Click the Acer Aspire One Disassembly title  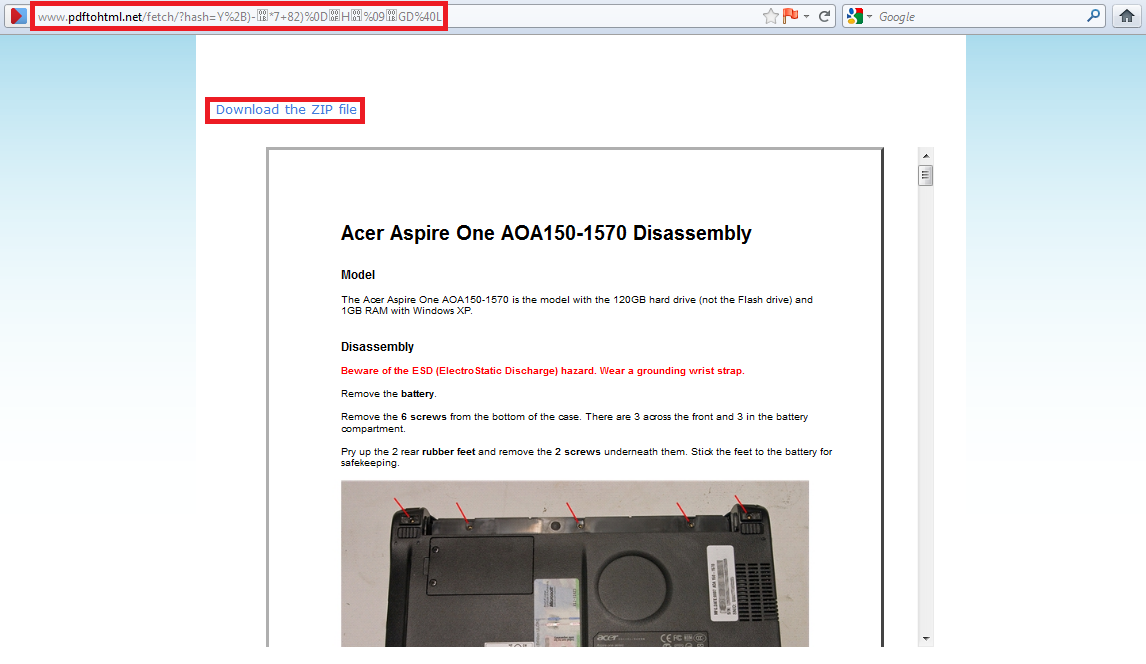pos(546,233)
